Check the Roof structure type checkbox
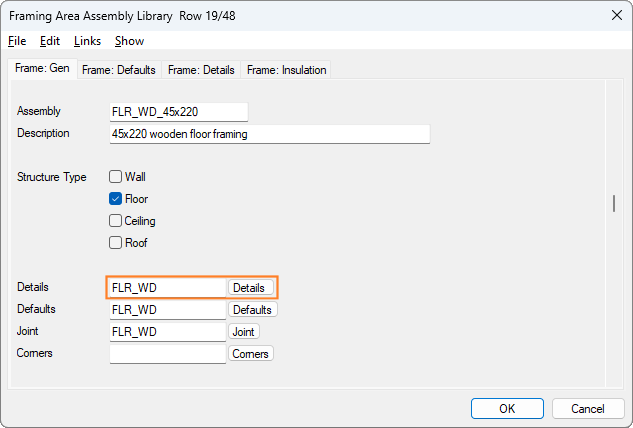The height and width of the screenshot is (428, 633). (x=116, y=243)
